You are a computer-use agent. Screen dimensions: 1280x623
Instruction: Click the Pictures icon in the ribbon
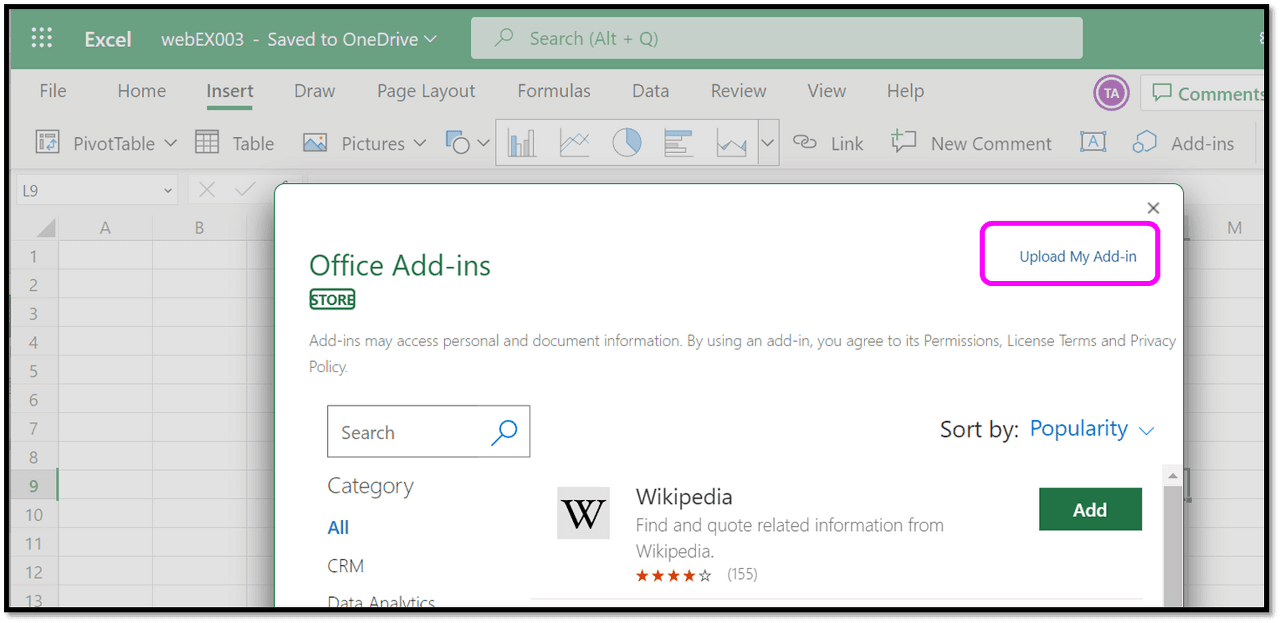point(315,143)
